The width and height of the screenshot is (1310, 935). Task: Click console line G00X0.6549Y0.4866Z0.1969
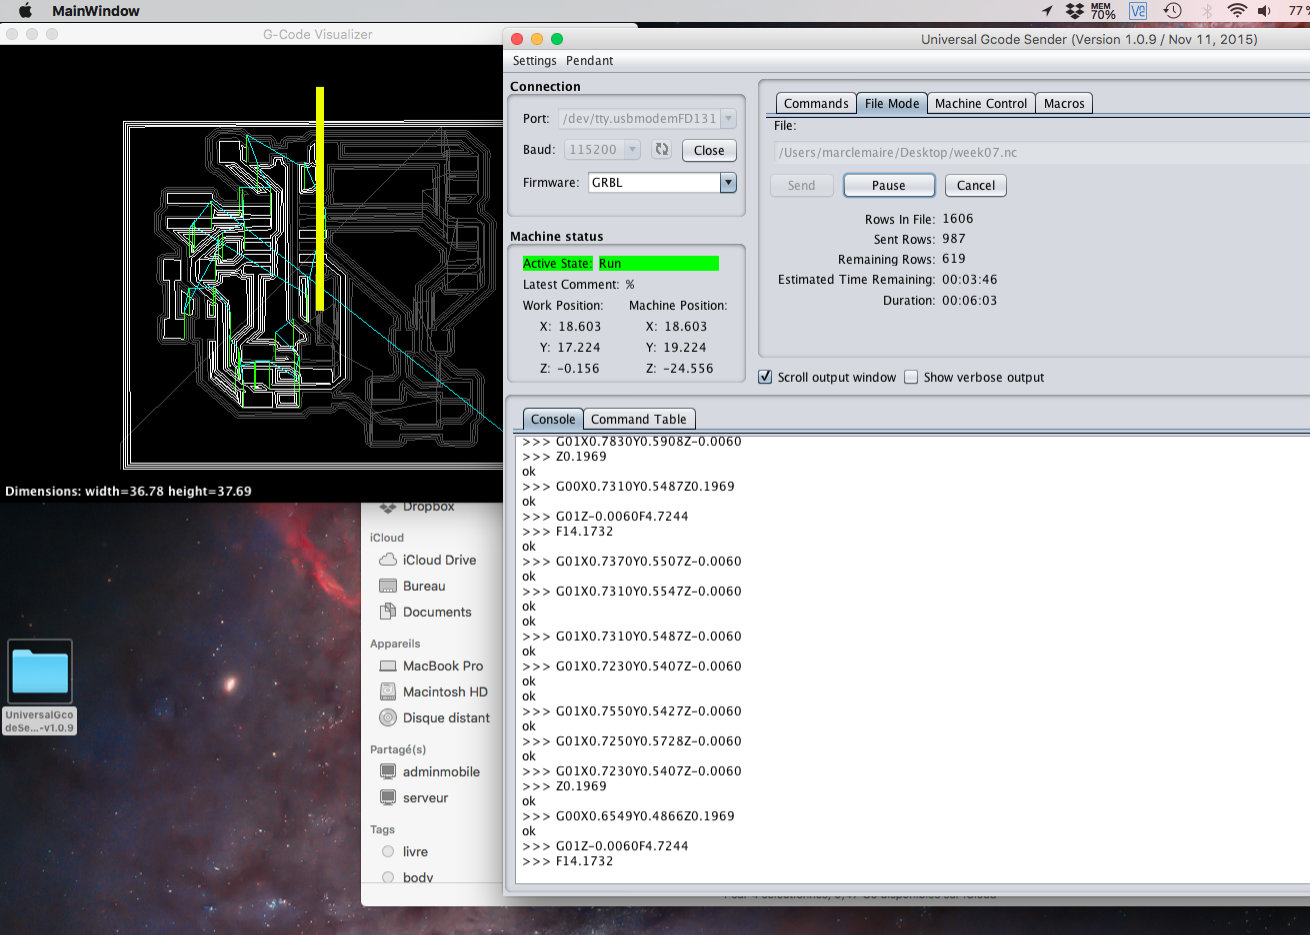[645, 816]
